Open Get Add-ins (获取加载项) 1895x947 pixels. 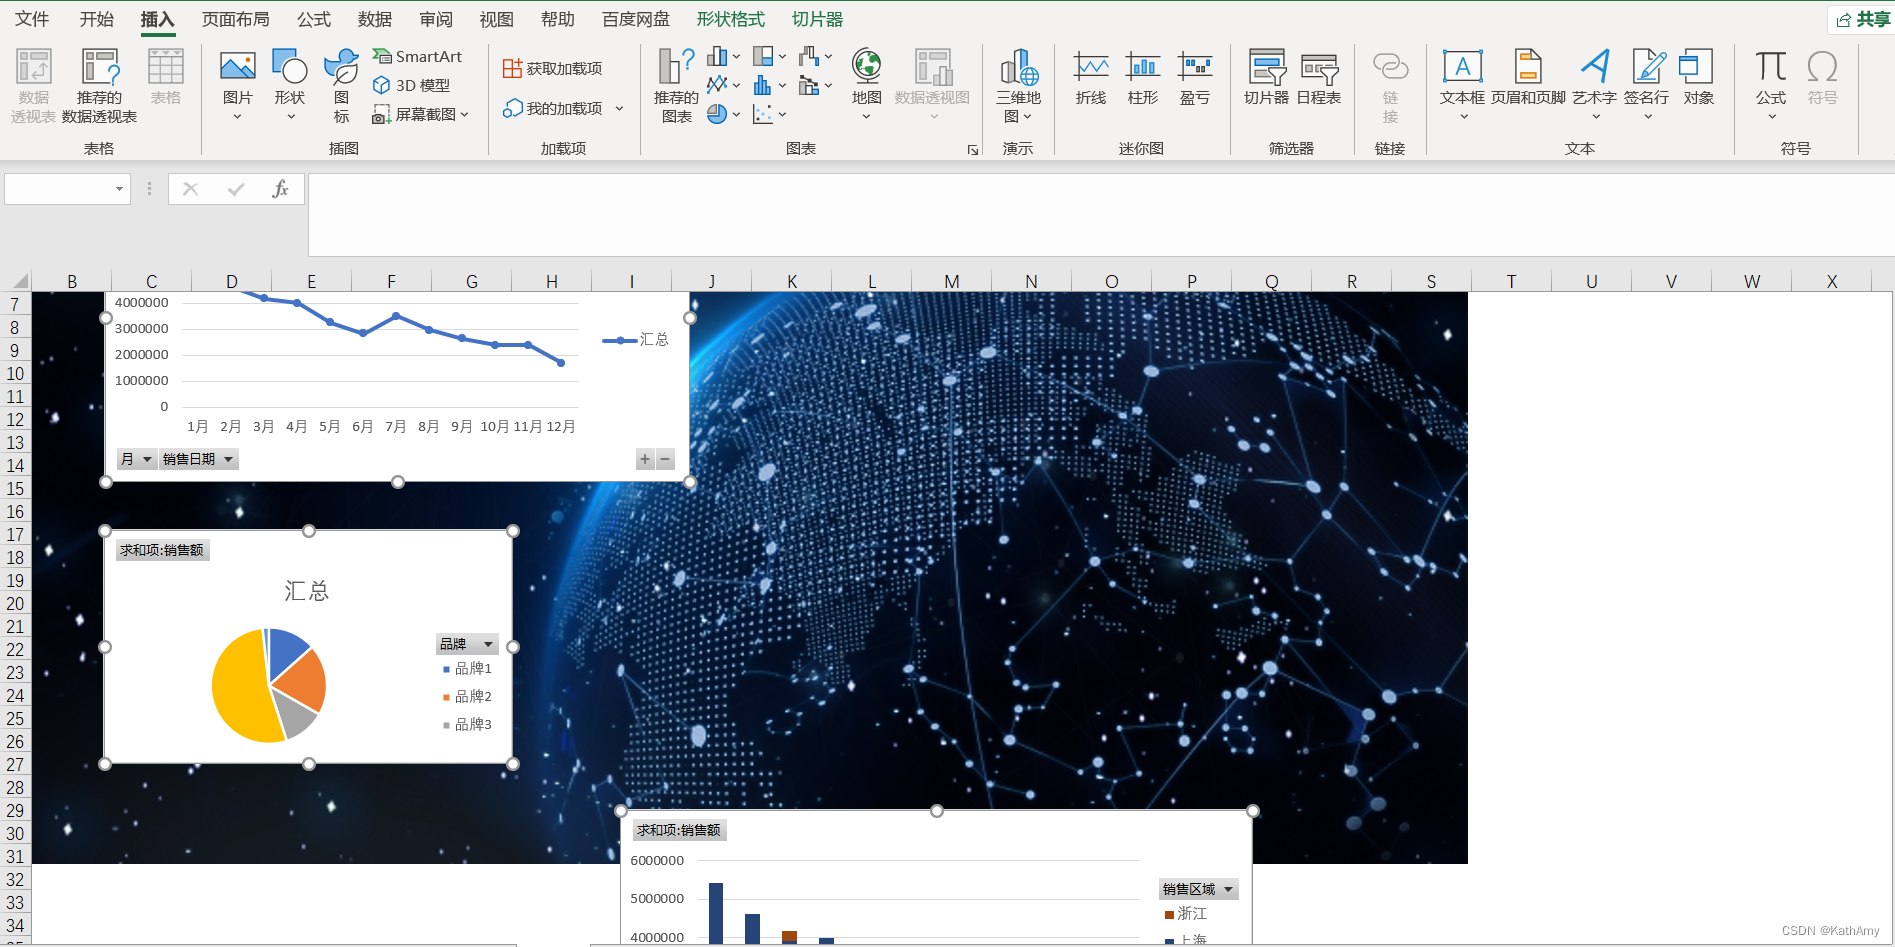pos(552,68)
